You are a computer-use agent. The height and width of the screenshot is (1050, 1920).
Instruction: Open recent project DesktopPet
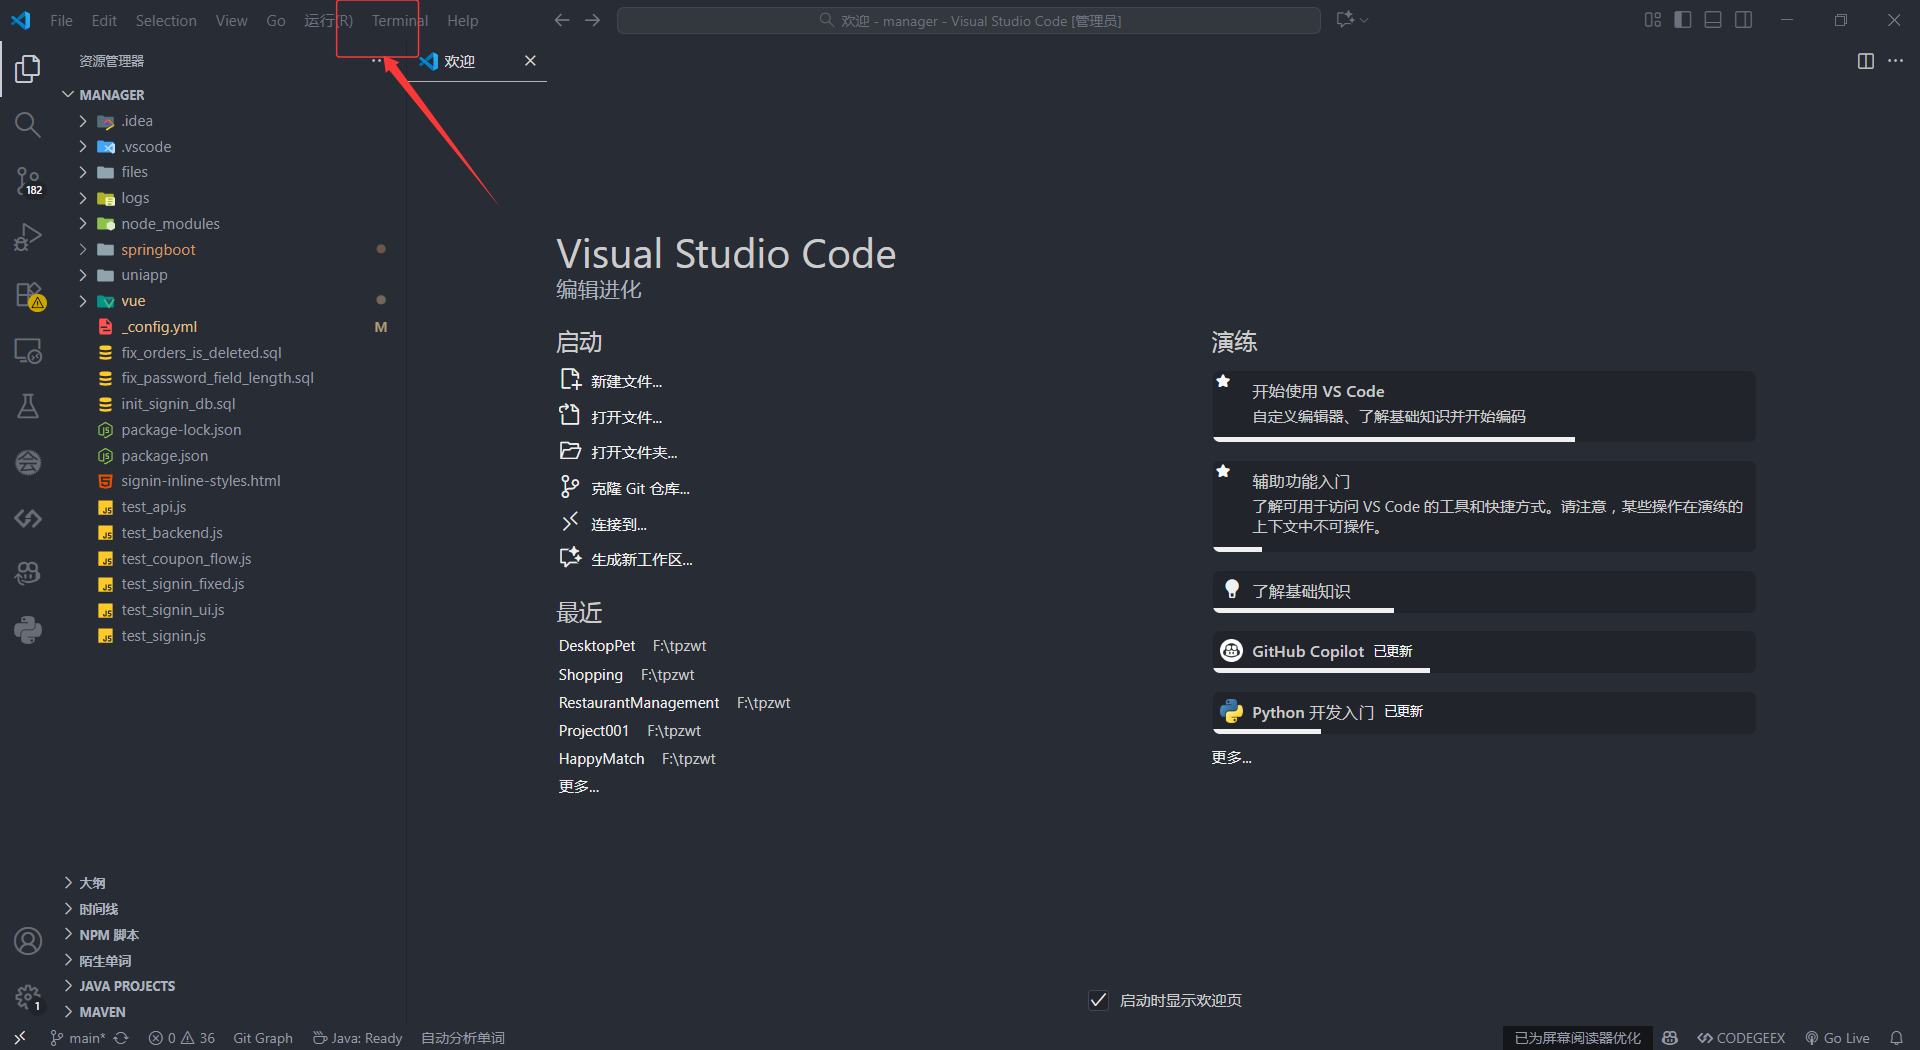(597, 646)
